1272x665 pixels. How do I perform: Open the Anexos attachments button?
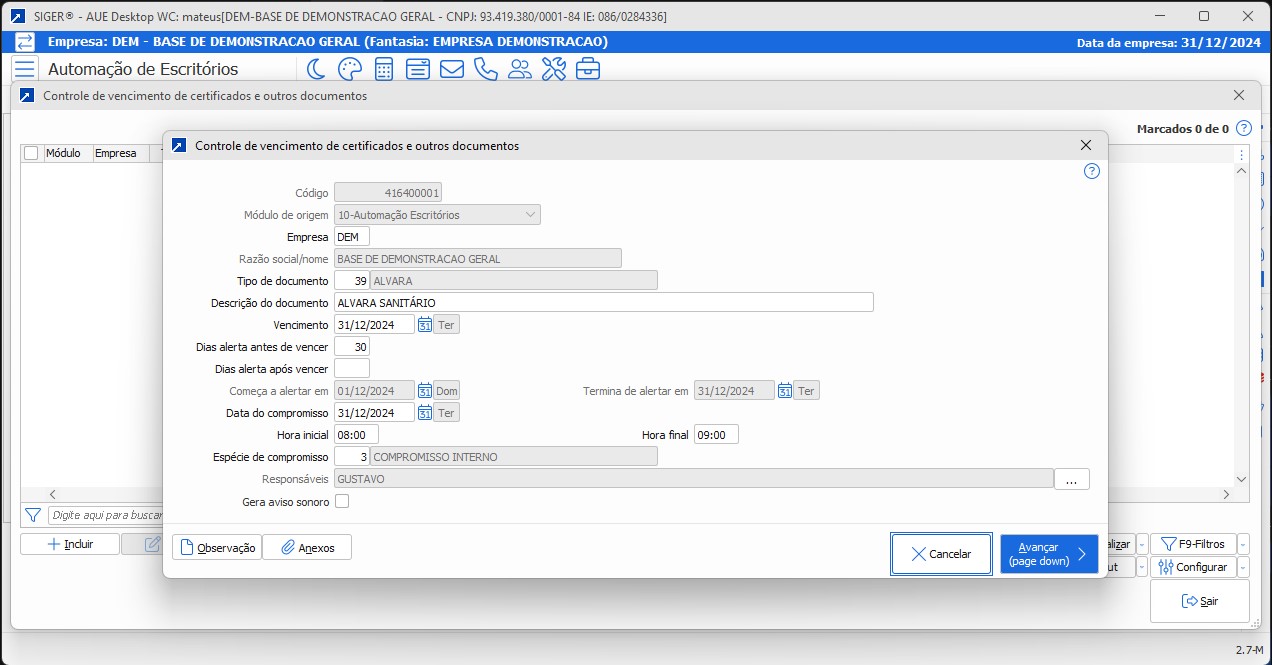click(x=307, y=547)
